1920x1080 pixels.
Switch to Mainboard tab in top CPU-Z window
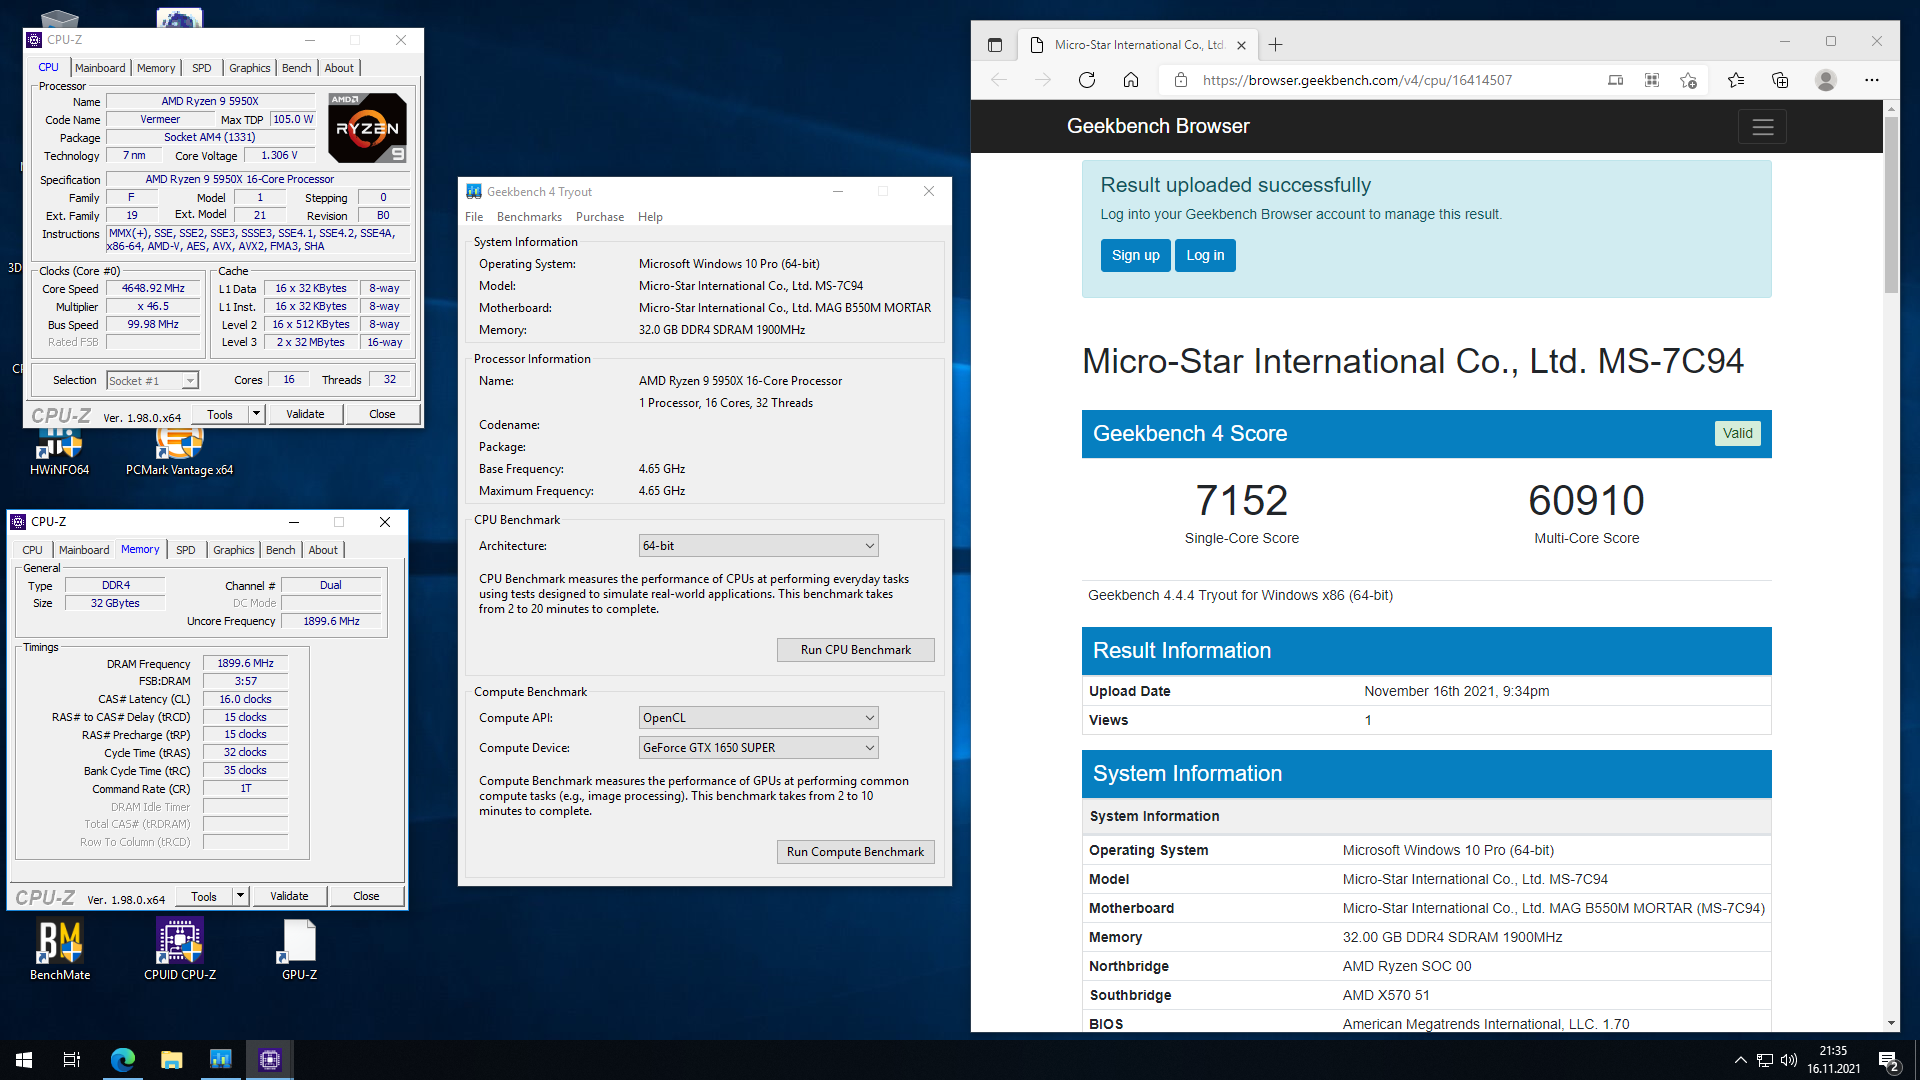(100, 68)
